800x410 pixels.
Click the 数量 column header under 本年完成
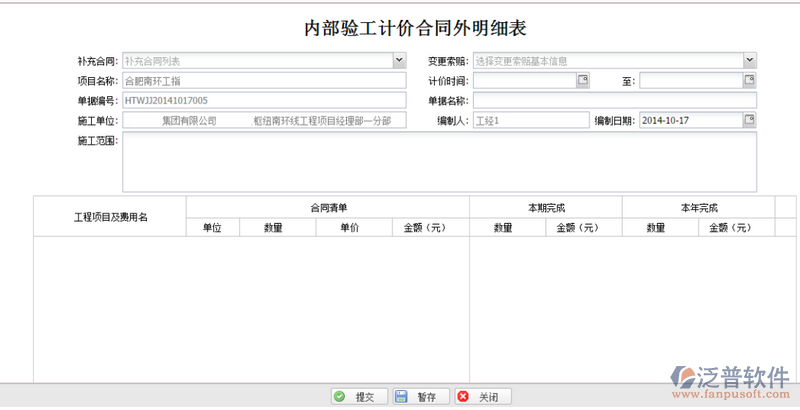coord(656,228)
